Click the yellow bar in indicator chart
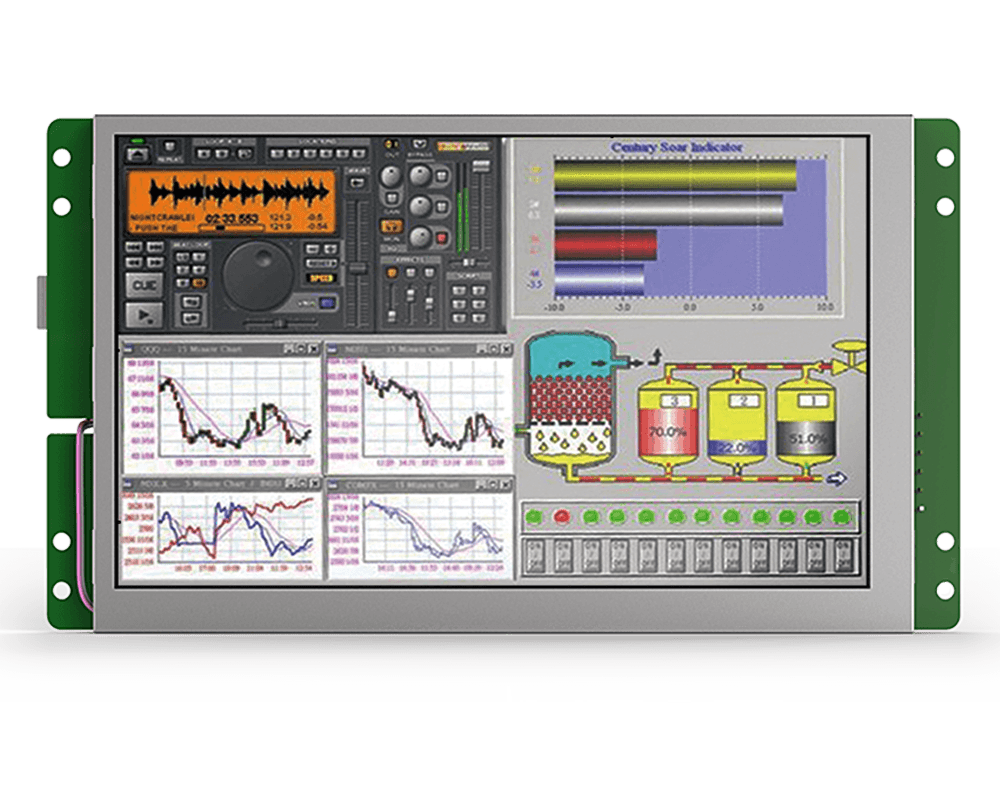 pos(675,175)
